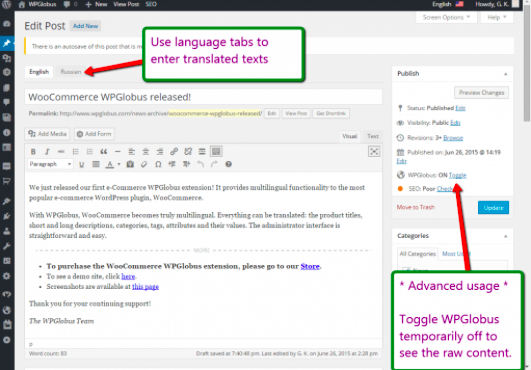Browse post revisions
Image resolution: width=531 pixels, height=370 pixels.
(453, 138)
